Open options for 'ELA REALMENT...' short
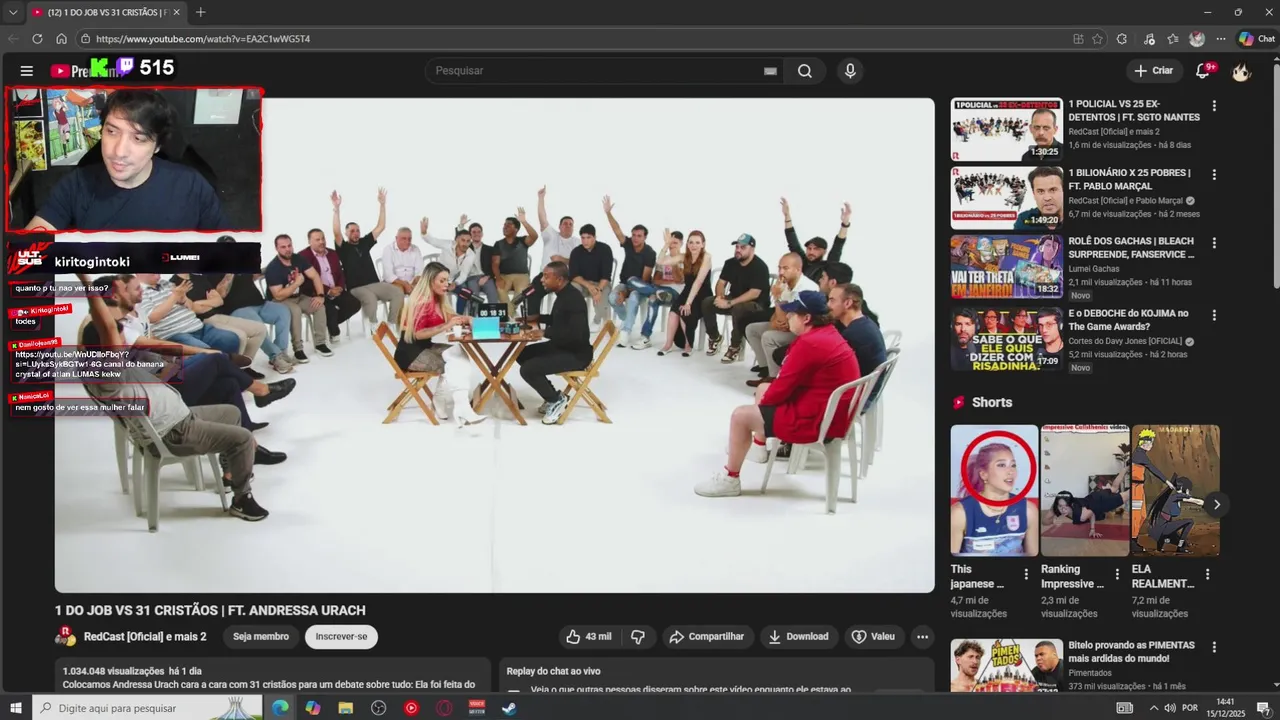This screenshot has height=720, width=1280. tap(1207, 575)
